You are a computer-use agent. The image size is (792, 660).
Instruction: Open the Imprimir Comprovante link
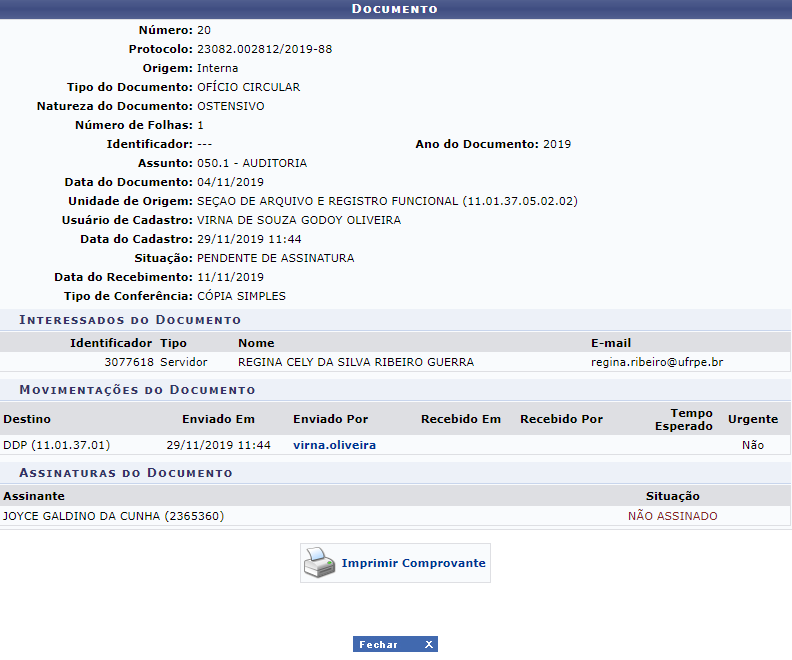click(x=413, y=563)
